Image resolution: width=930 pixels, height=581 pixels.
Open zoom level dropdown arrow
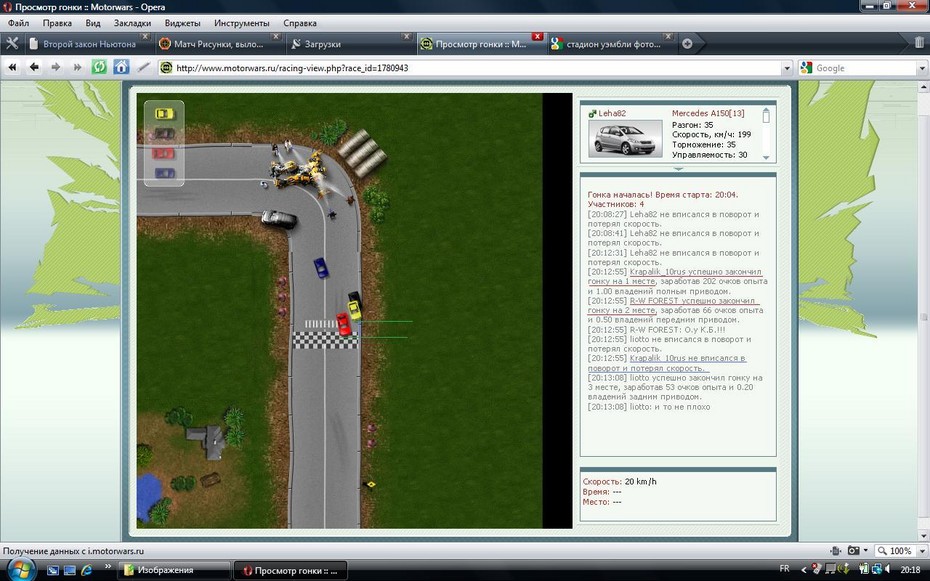pos(922,551)
